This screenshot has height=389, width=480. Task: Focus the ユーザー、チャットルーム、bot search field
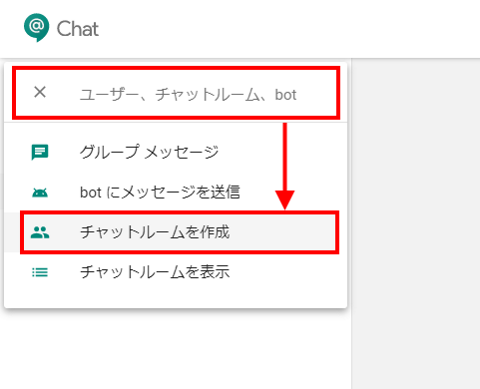[x=188, y=94]
